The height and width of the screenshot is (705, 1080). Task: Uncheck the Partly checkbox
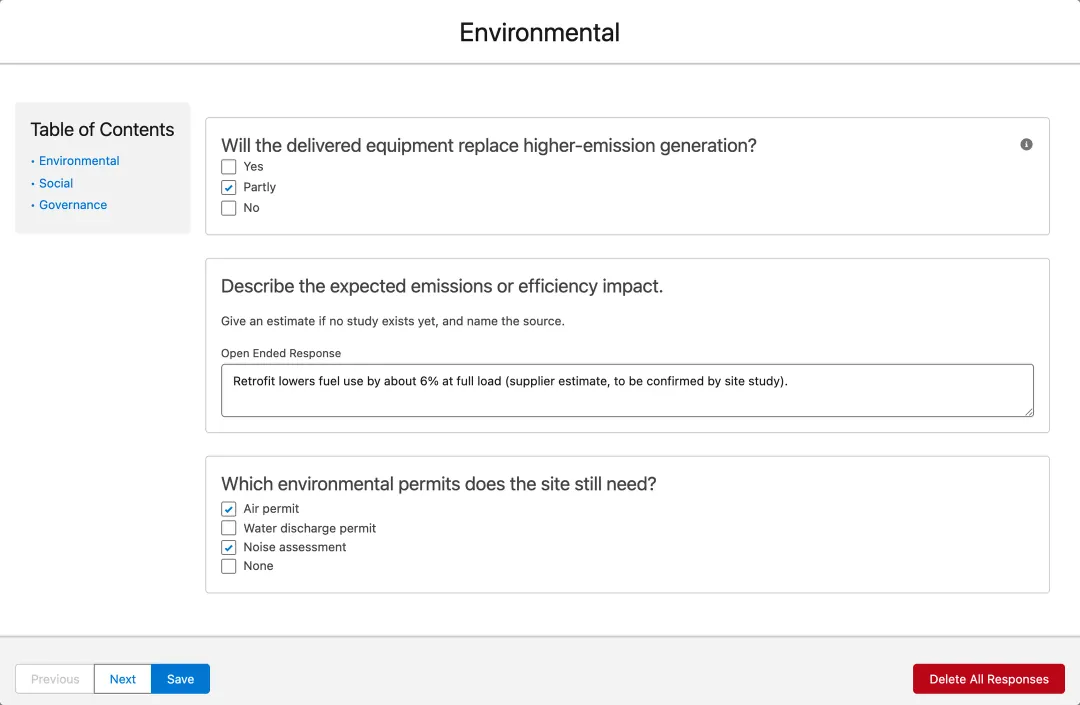point(229,187)
